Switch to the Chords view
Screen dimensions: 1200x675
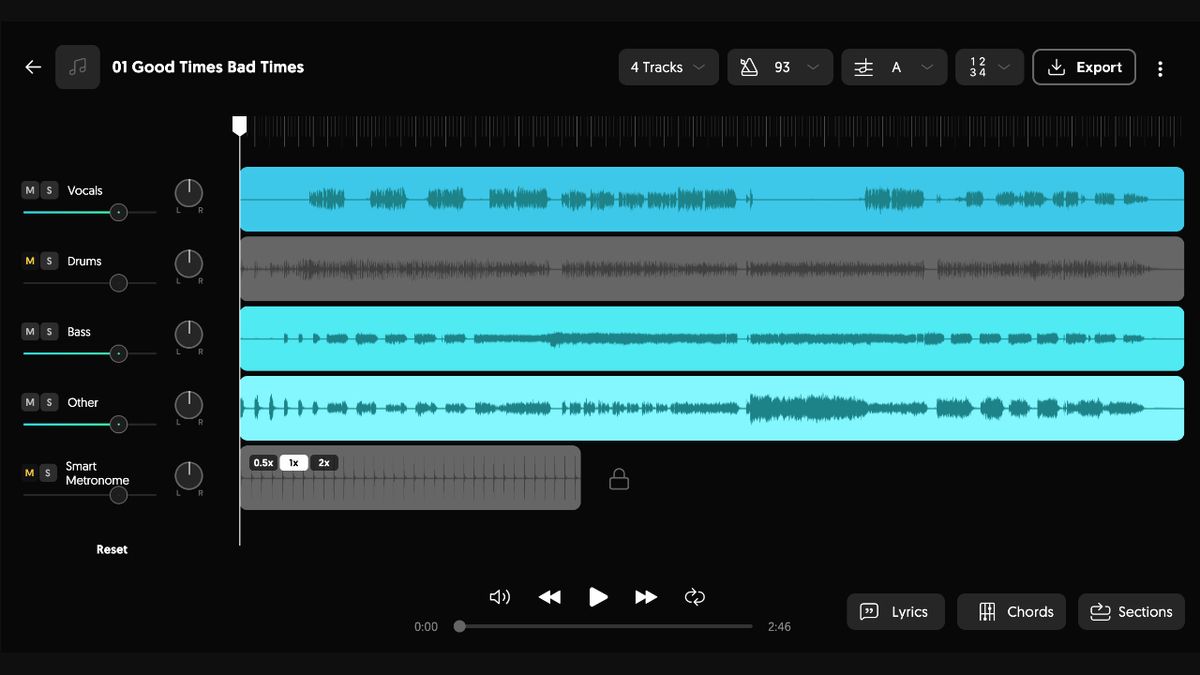pyautogui.click(x=1011, y=611)
